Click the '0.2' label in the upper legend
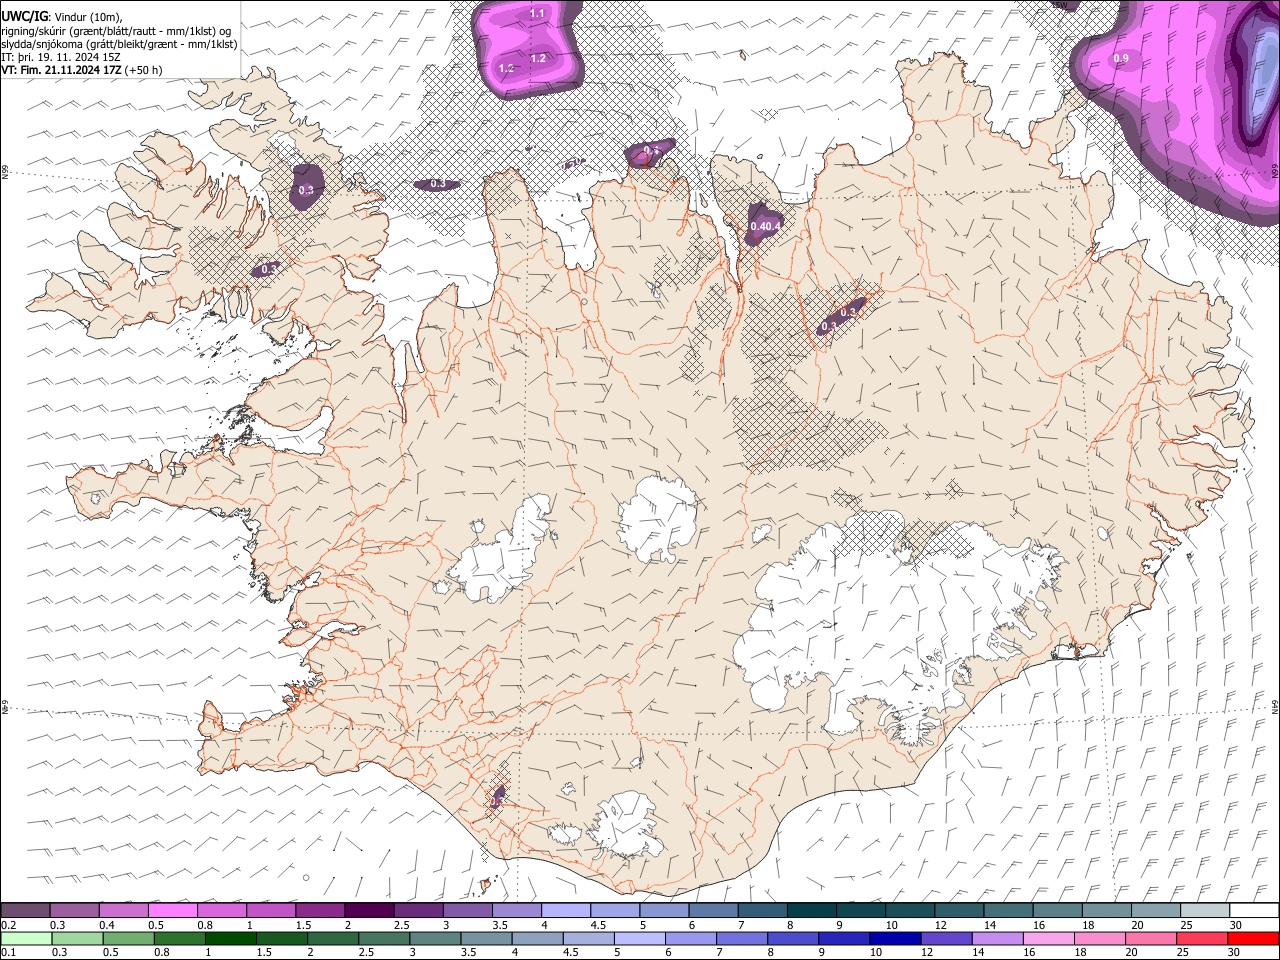This screenshot has height=960, width=1280. [x=8, y=925]
